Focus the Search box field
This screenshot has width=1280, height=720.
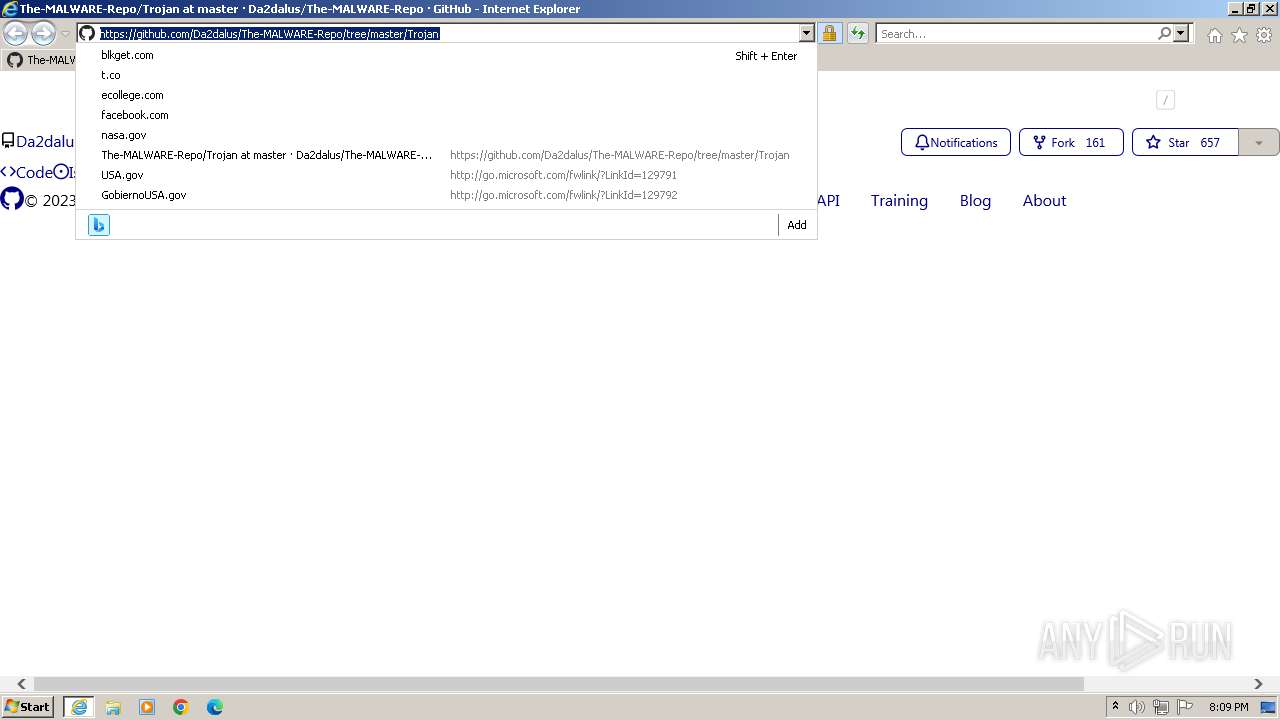(x=1016, y=34)
